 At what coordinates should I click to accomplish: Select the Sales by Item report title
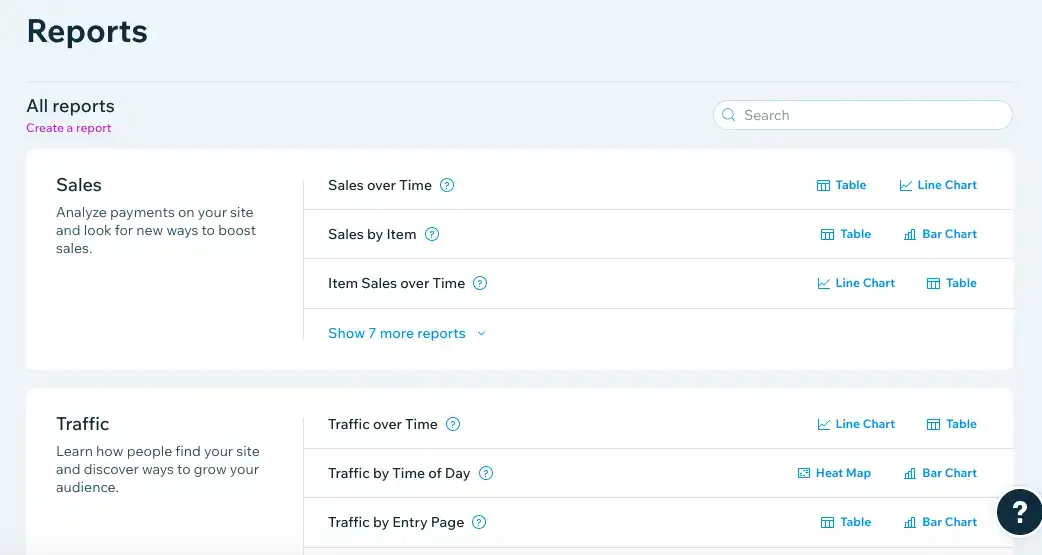point(372,234)
